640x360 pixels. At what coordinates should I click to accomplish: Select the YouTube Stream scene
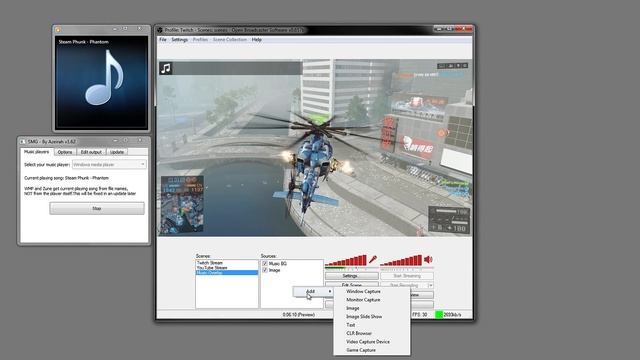(x=212, y=268)
